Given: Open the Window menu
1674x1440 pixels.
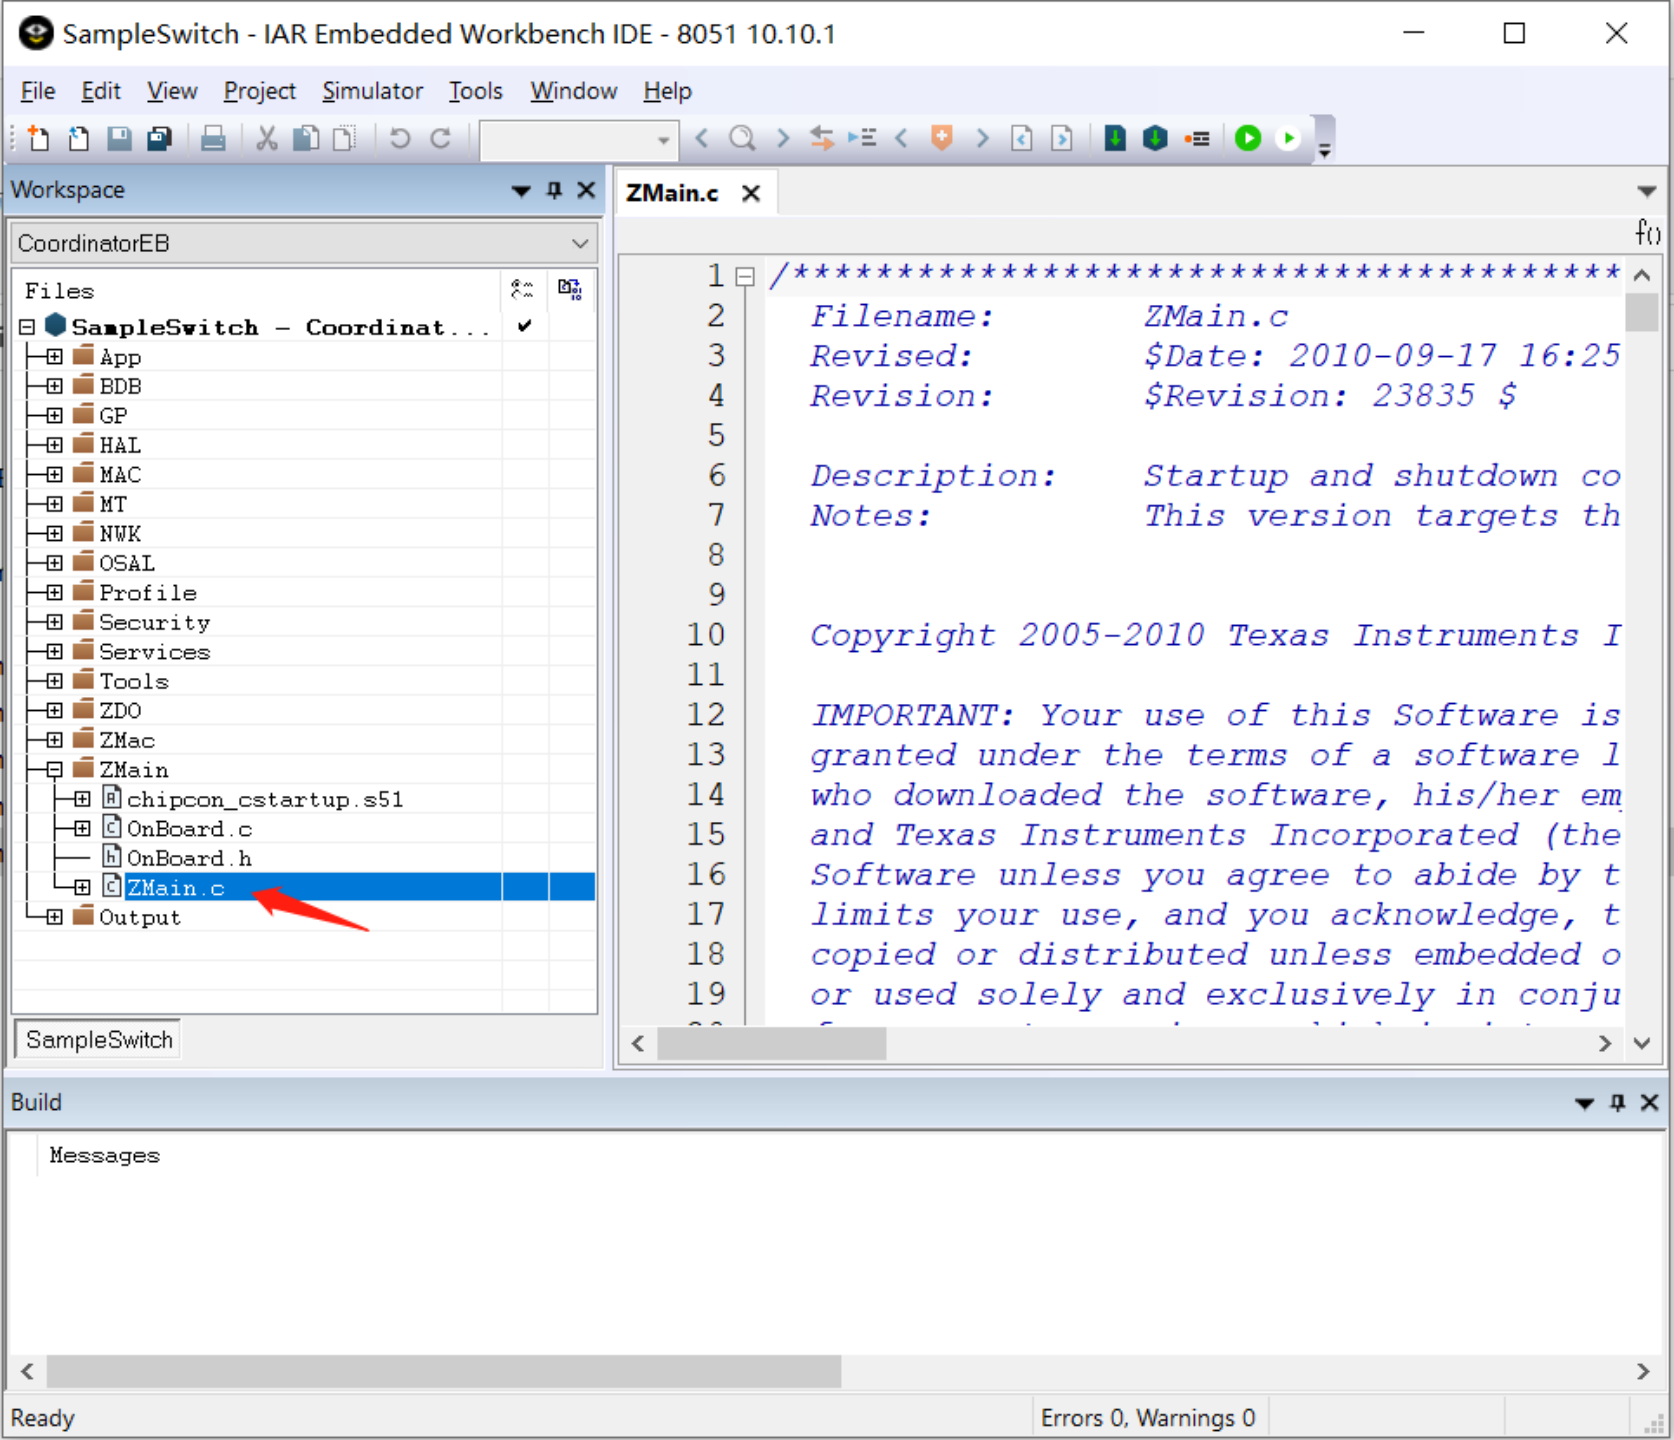Looking at the screenshot, I should coord(573,91).
